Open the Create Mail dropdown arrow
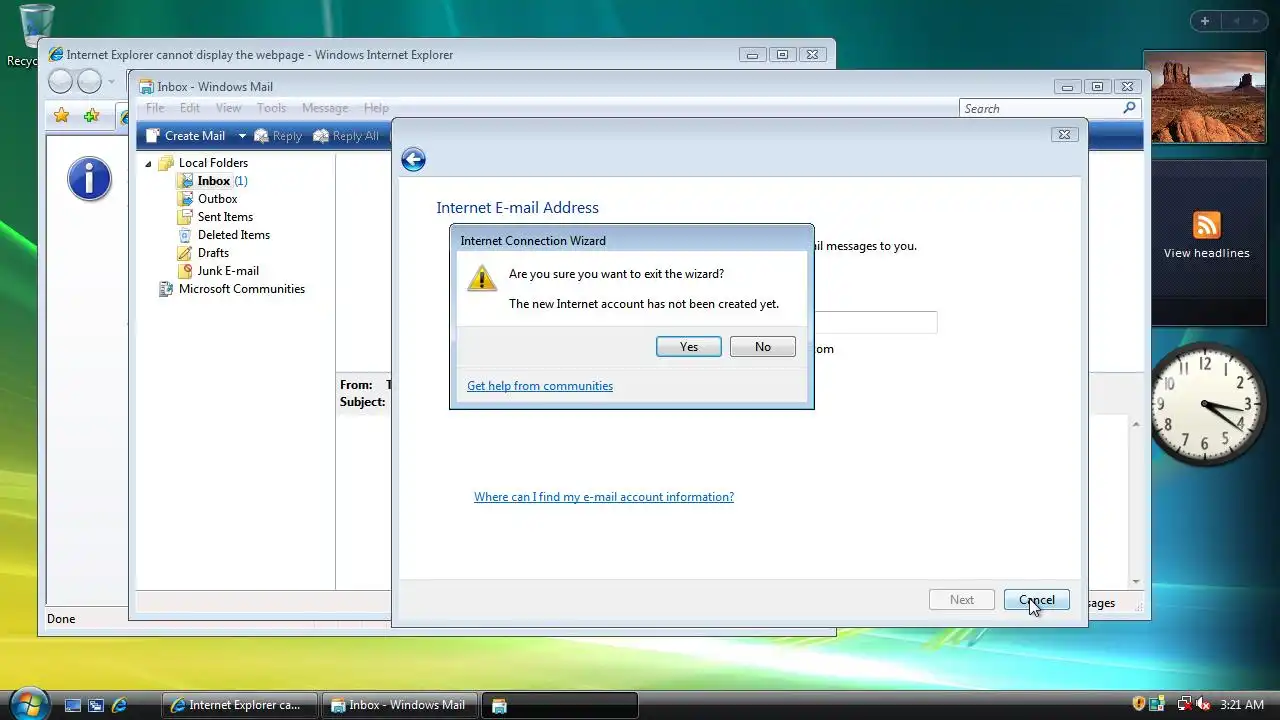This screenshot has width=1280, height=720. pos(241,136)
